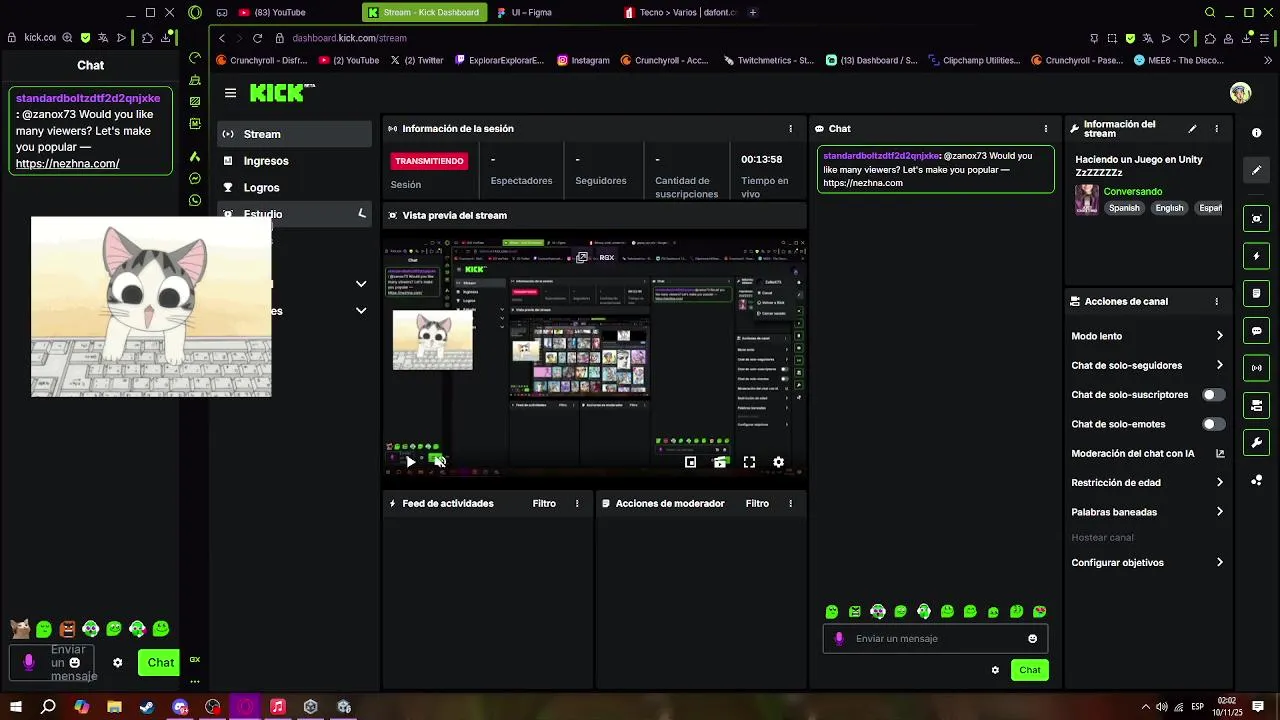Enable Chat de solo-suscriptores switch
This screenshot has width=1280, height=720.
click(1213, 395)
